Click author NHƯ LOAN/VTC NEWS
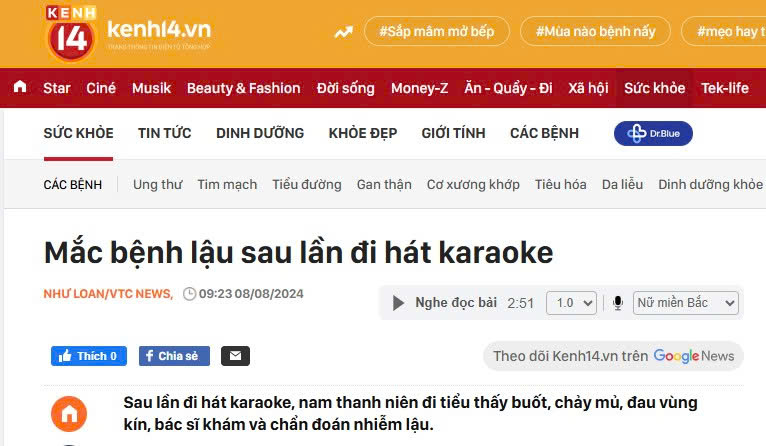766x446 pixels. point(108,294)
